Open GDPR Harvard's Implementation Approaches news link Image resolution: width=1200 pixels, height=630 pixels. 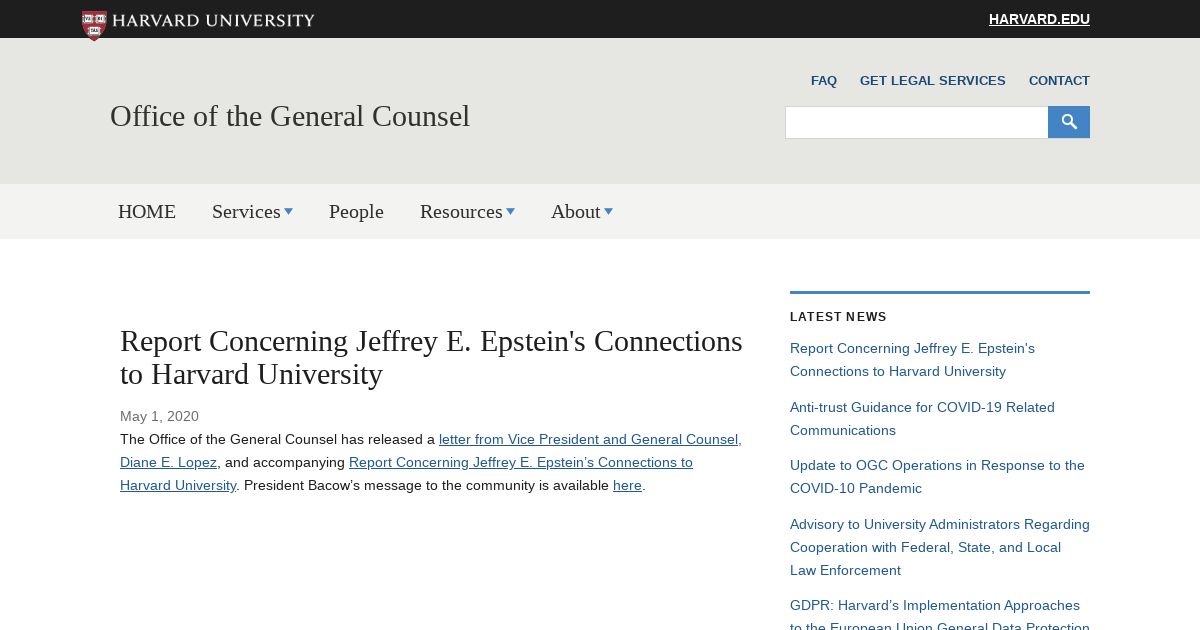tap(940, 616)
